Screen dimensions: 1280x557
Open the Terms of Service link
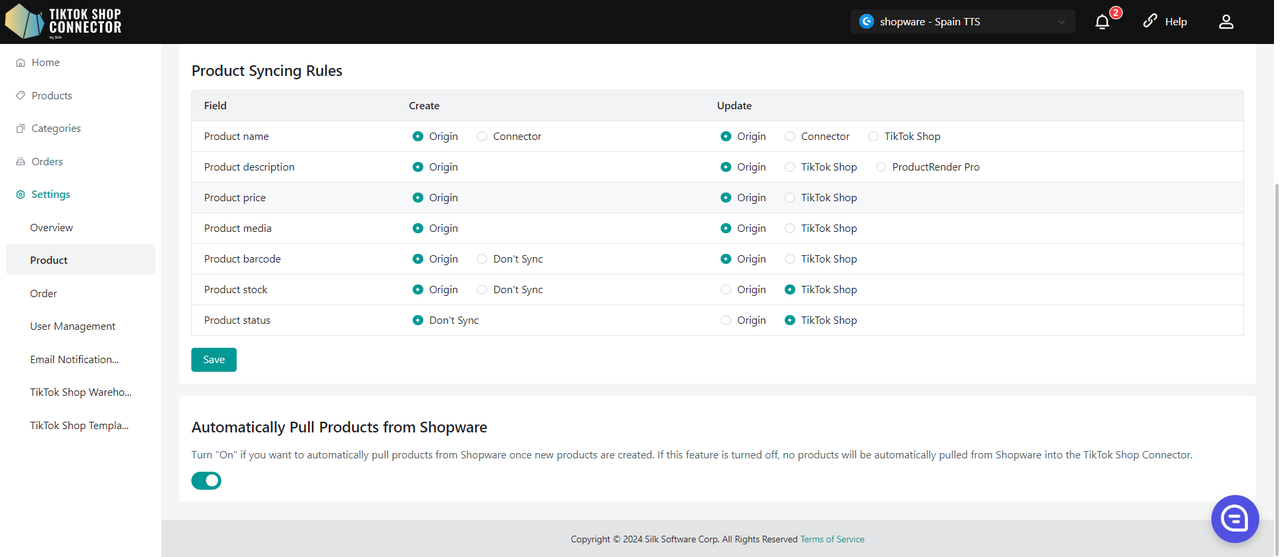pyautogui.click(x=832, y=540)
